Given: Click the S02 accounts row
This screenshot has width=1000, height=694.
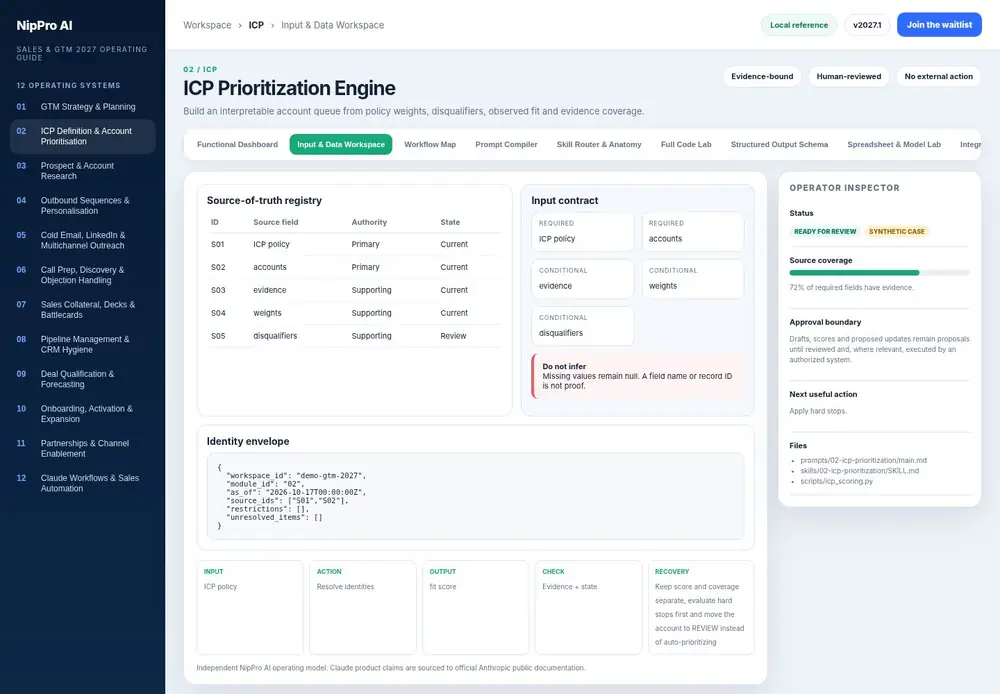Looking at the screenshot, I should [x=354, y=267].
